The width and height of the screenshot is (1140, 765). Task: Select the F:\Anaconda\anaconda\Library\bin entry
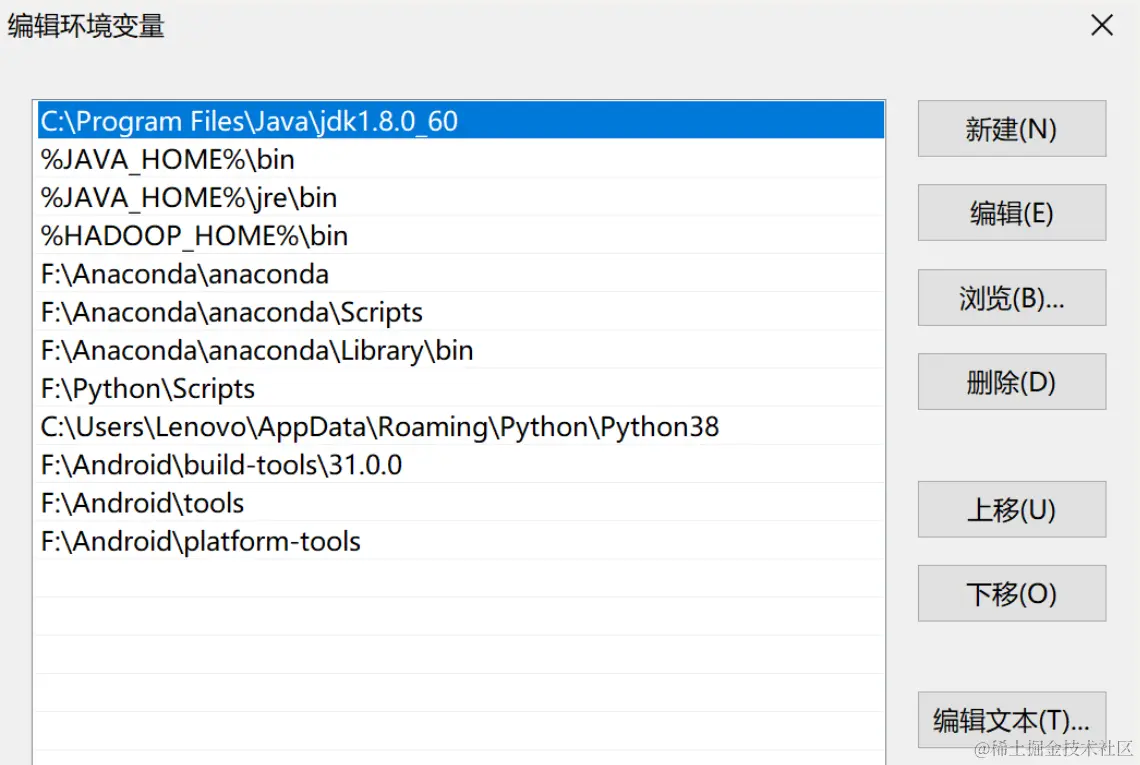[x=460, y=350]
